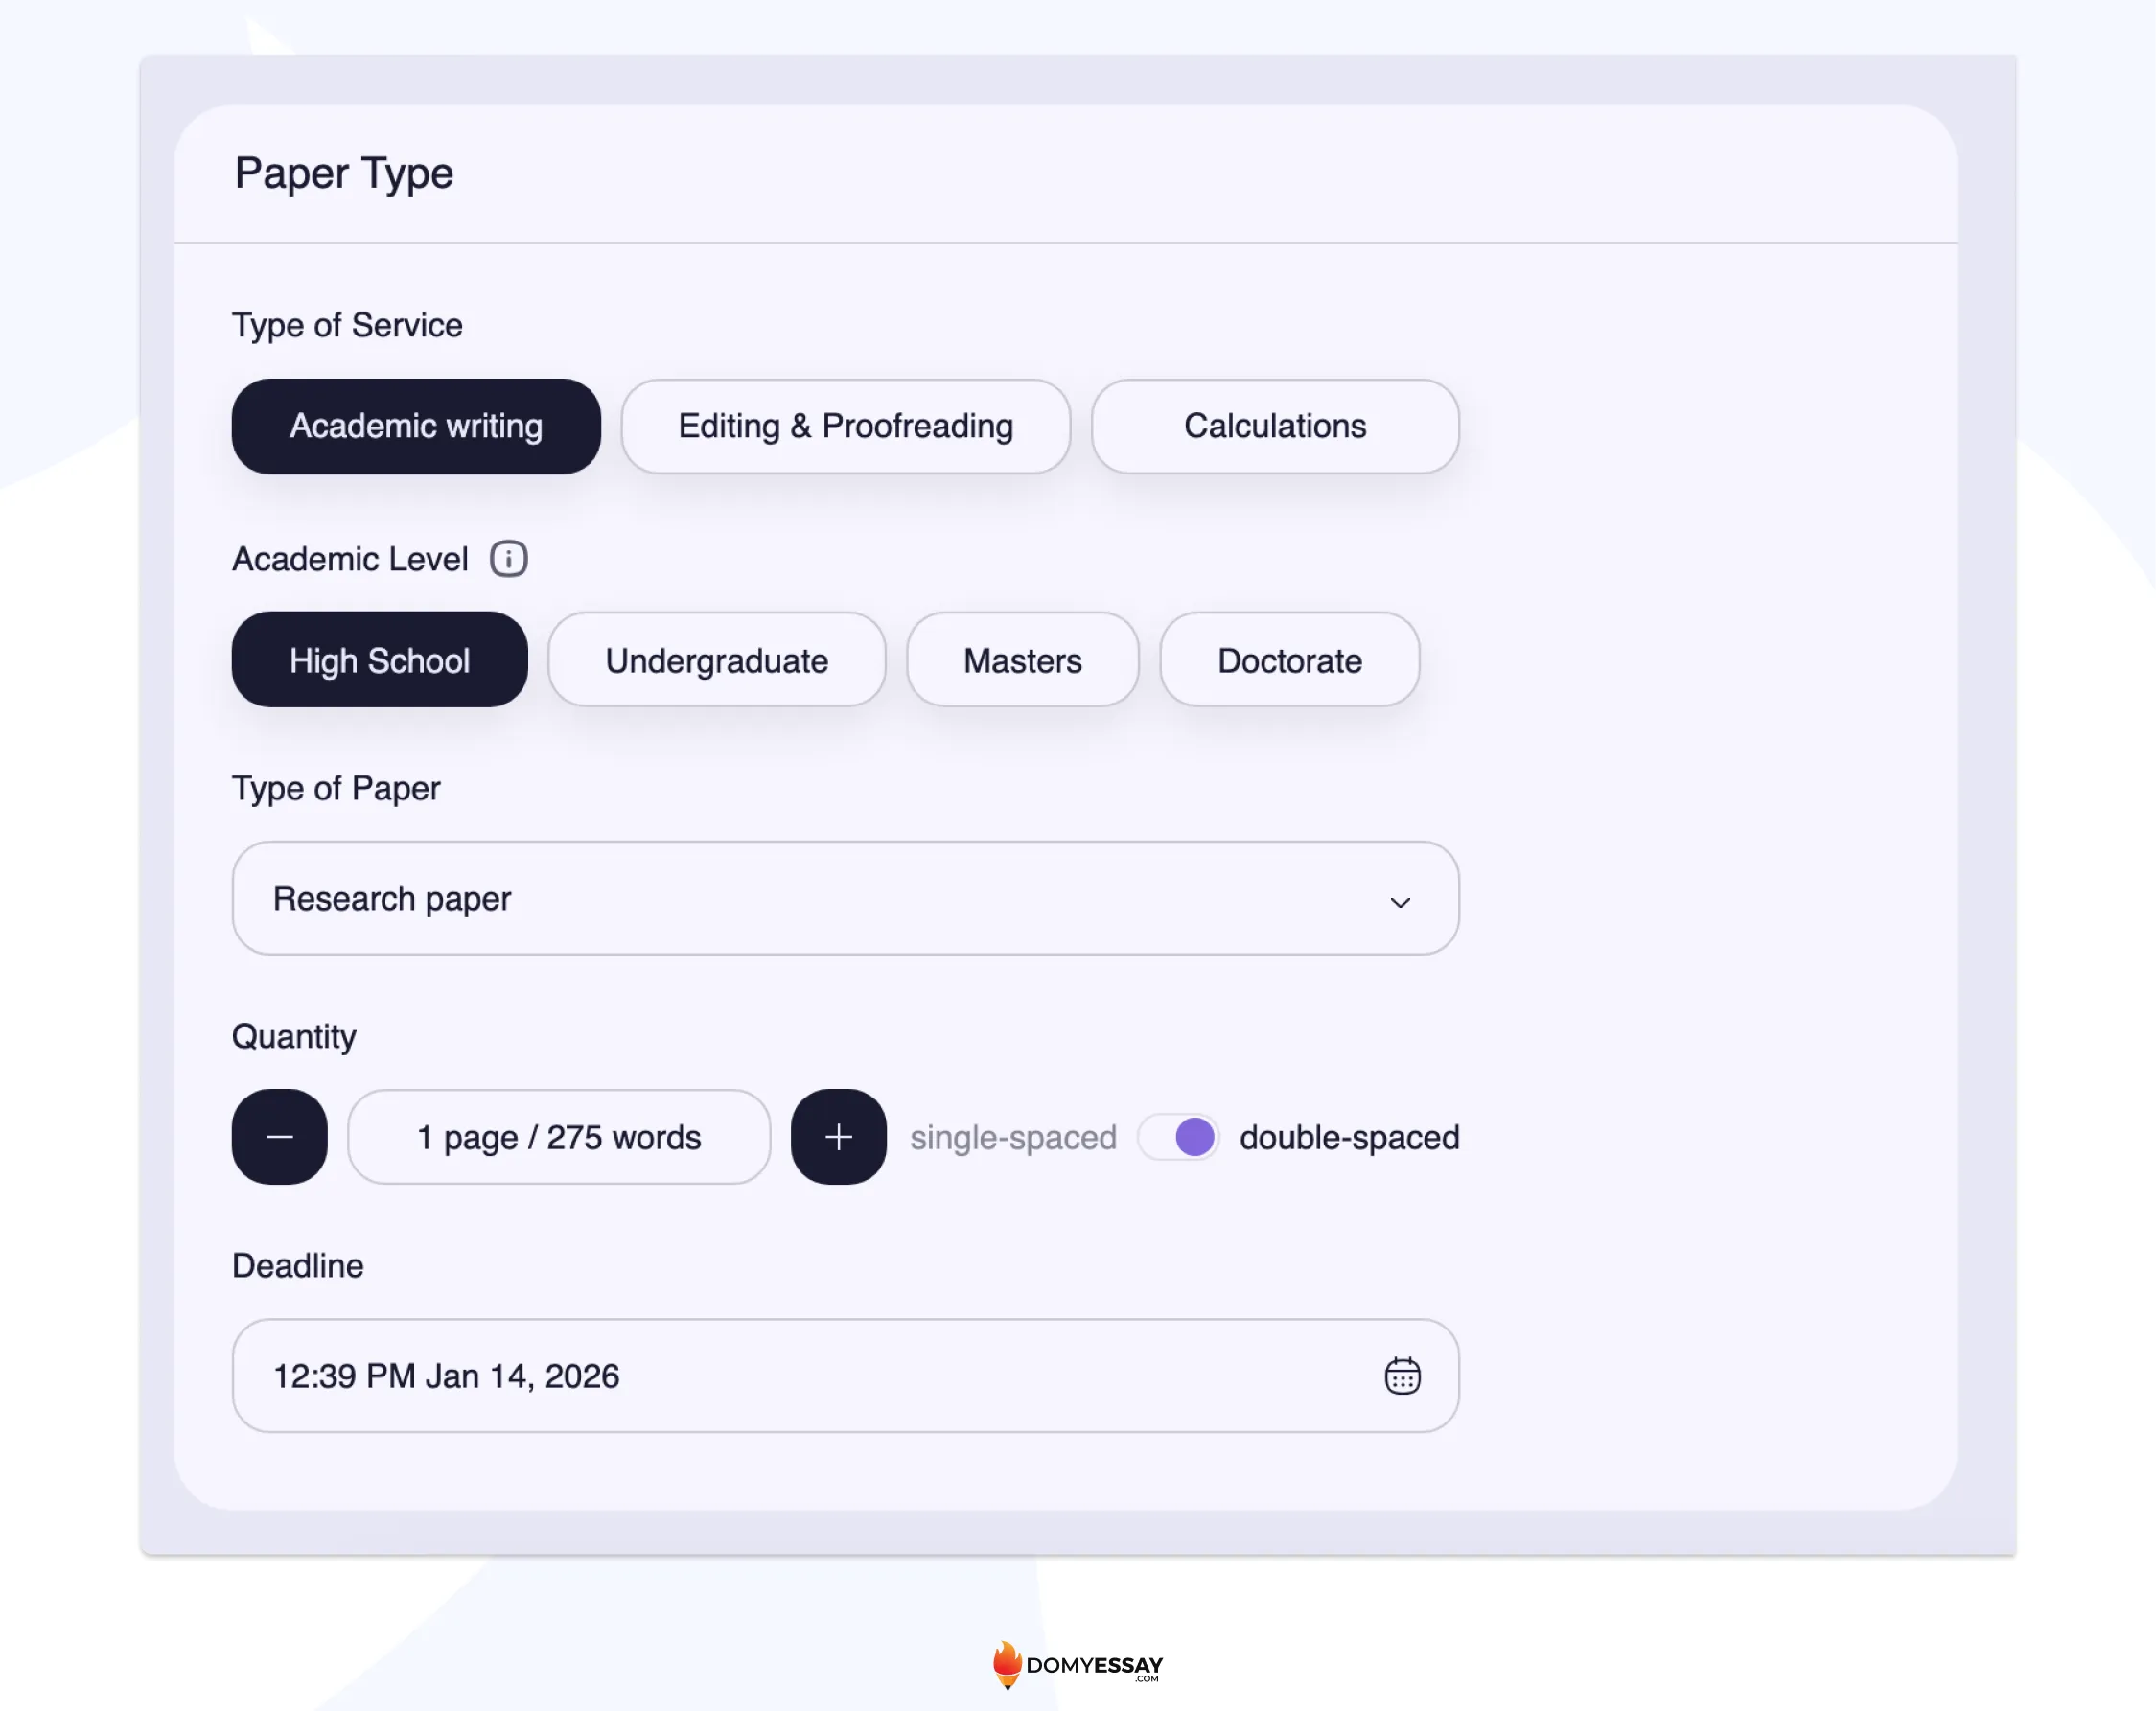Choose Undergraduate academic level
This screenshot has height=1711, width=2156.
point(716,661)
